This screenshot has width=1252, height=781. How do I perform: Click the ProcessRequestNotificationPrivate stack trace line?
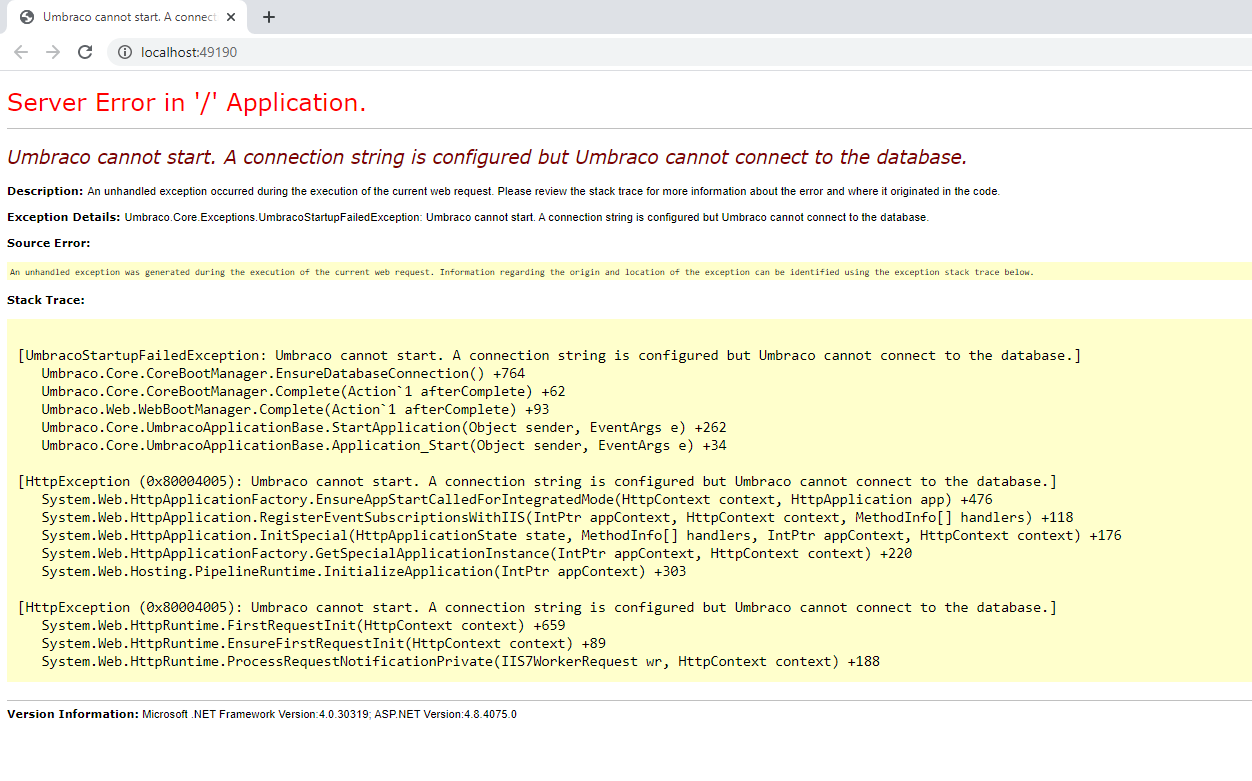[460, 661]
